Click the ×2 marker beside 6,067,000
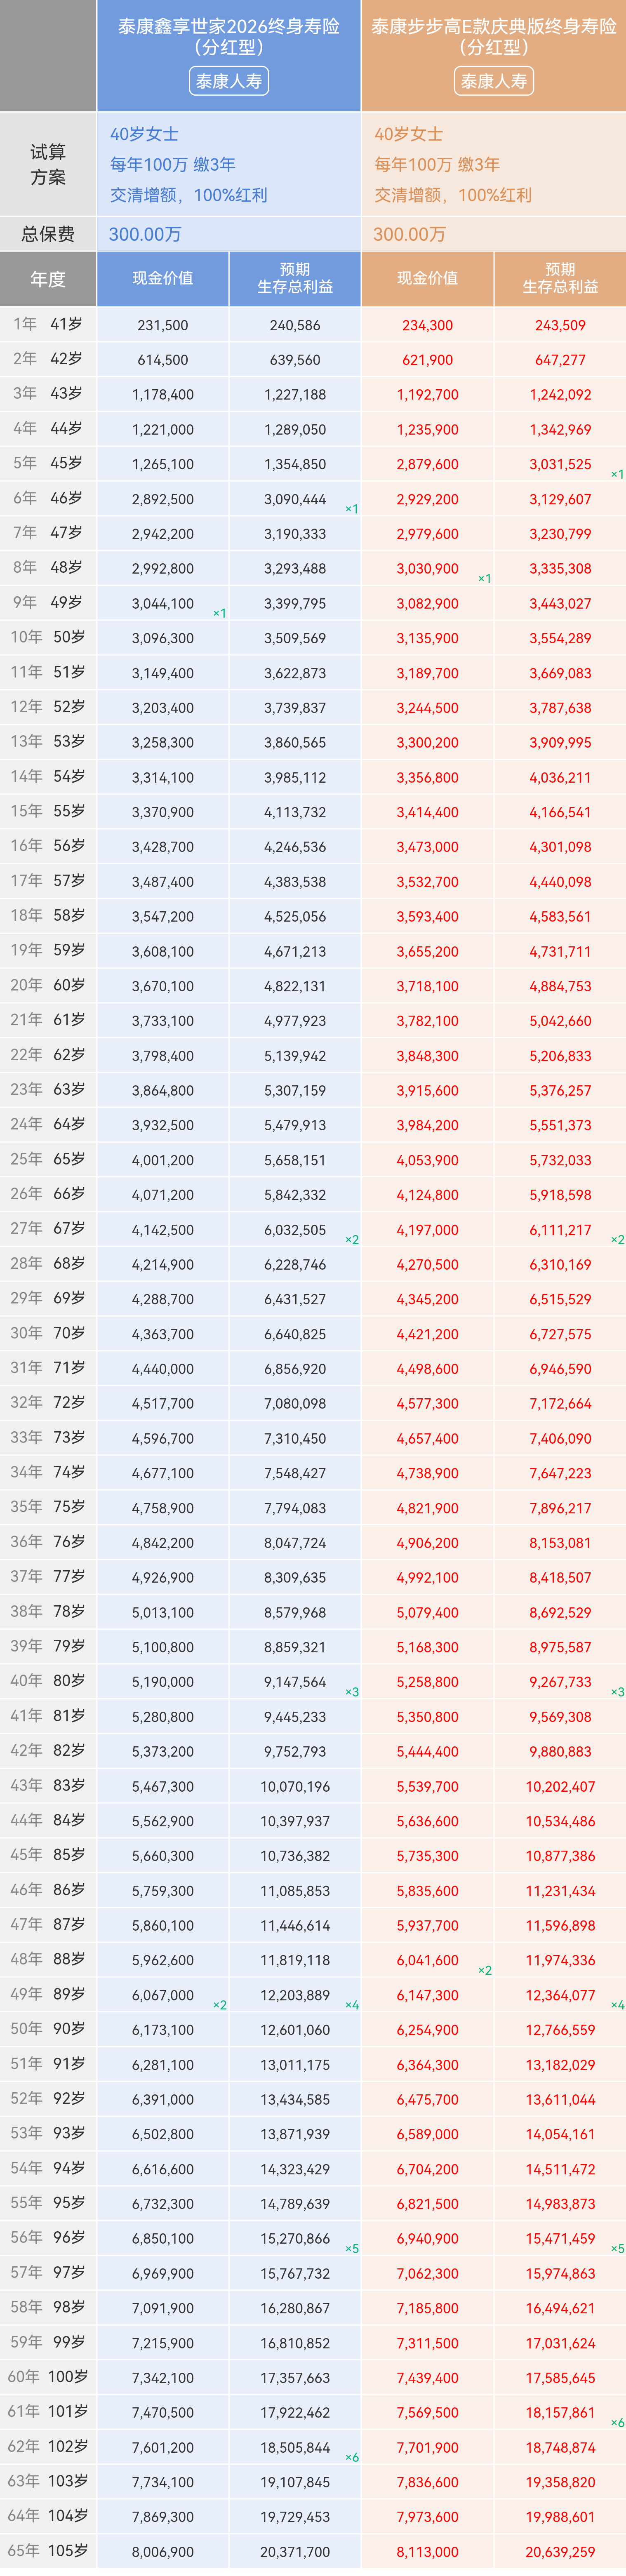The image size is (626, 2576). [220, 2005]
